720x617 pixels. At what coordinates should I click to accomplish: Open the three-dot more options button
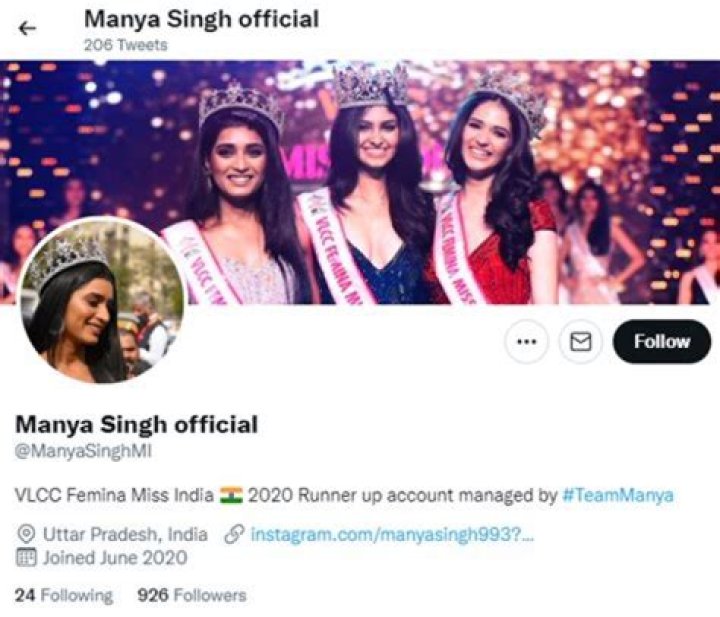[526, 342]
